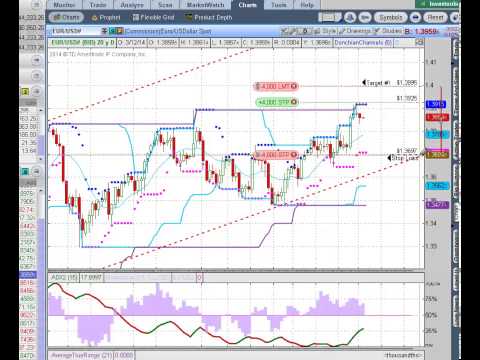Click the orange icon next to symbol field
Image resolution: width=480 pixels, height=360 pixels.
[120, 31]
